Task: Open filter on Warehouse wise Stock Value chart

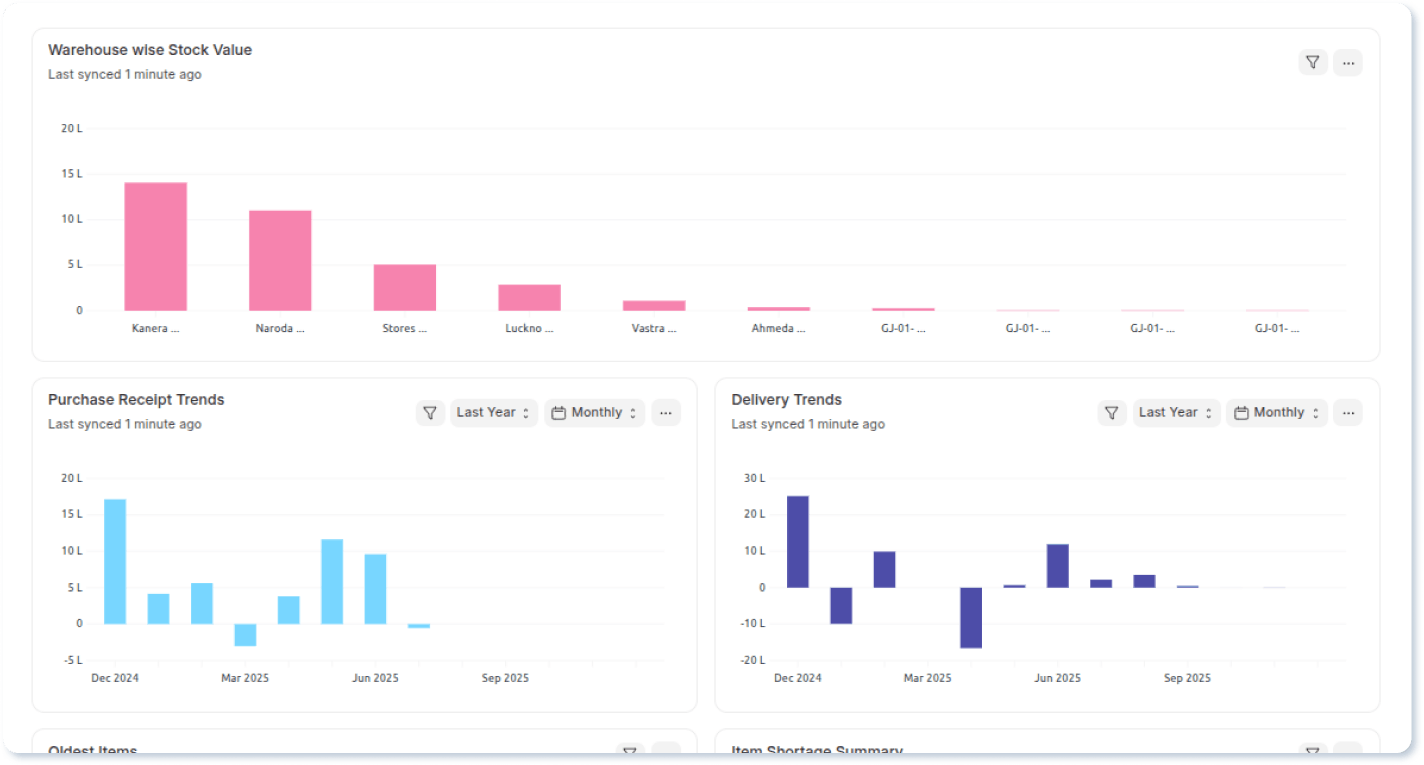Action: tap(1313, 61)
